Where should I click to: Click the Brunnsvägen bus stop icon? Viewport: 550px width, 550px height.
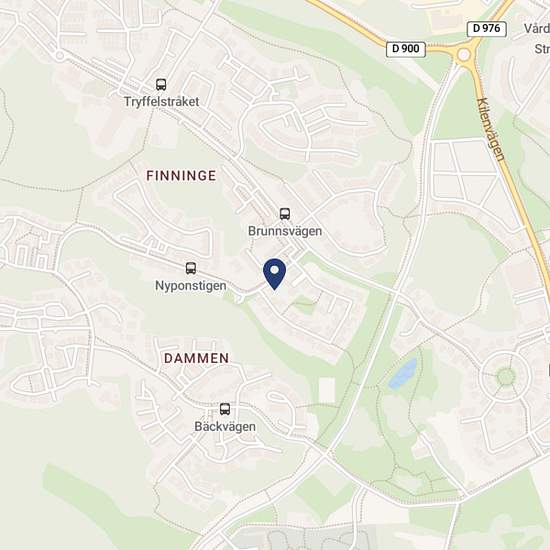click(285, 214)
